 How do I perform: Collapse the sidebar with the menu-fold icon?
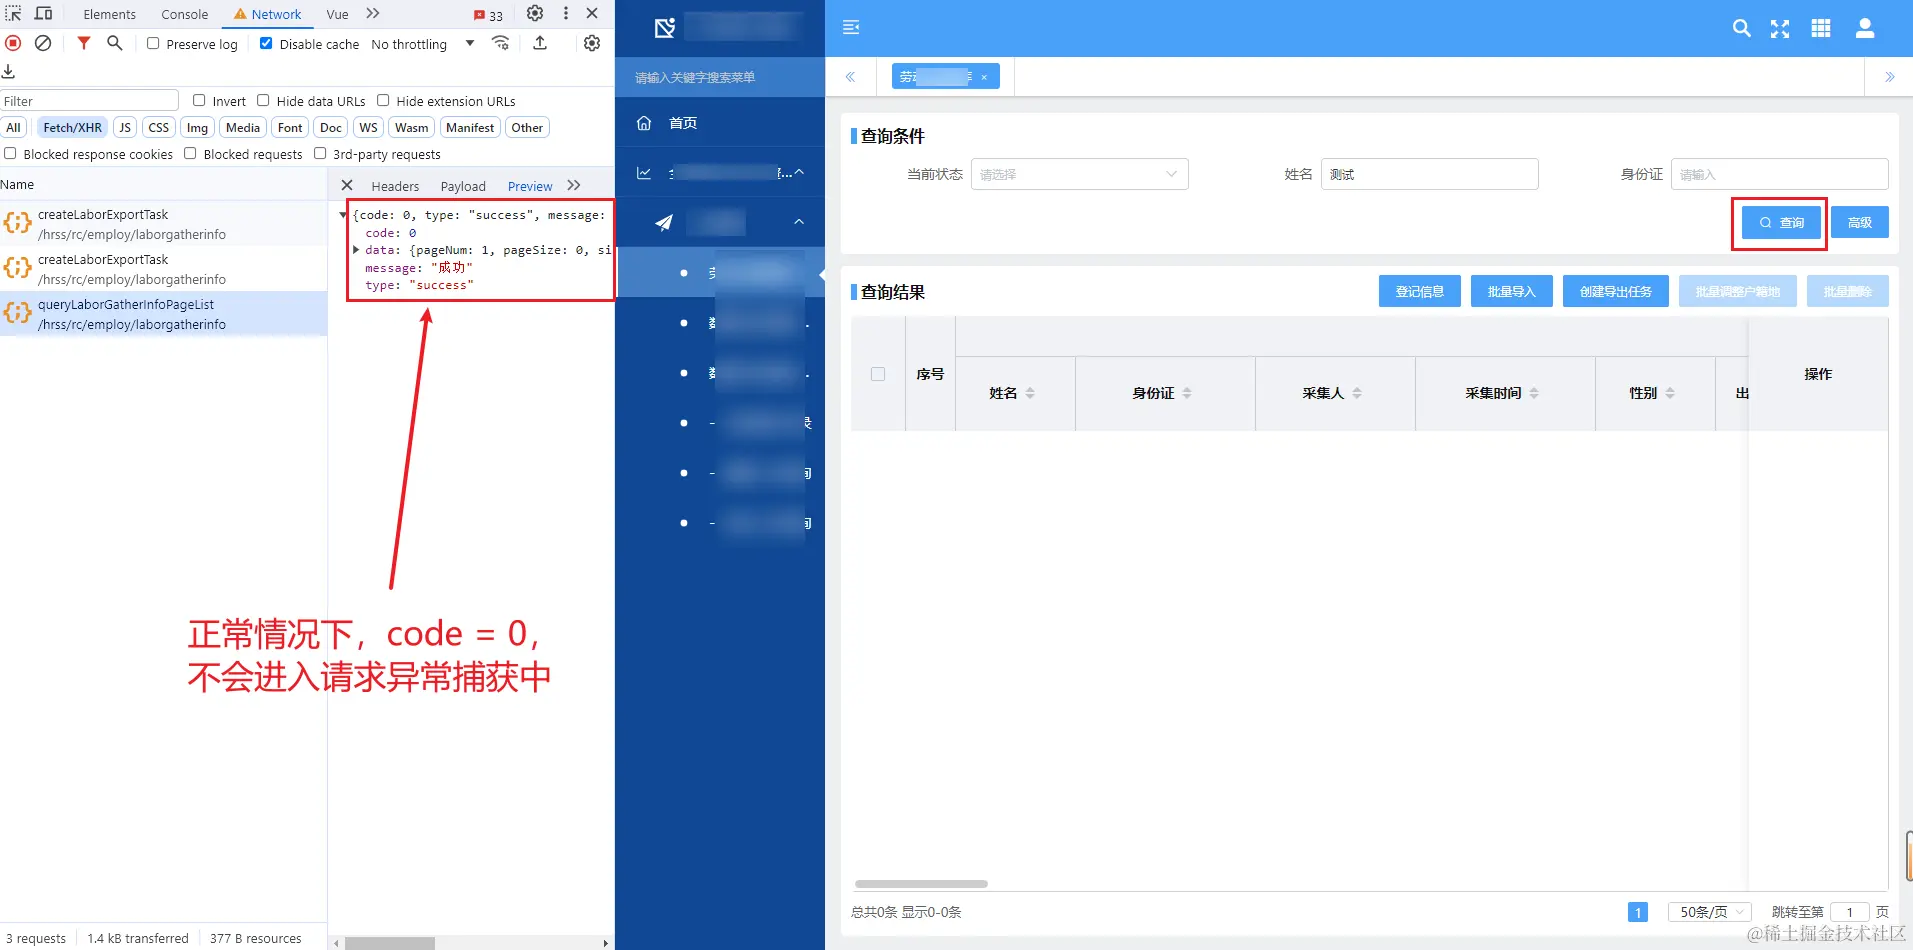coord(851,28)
